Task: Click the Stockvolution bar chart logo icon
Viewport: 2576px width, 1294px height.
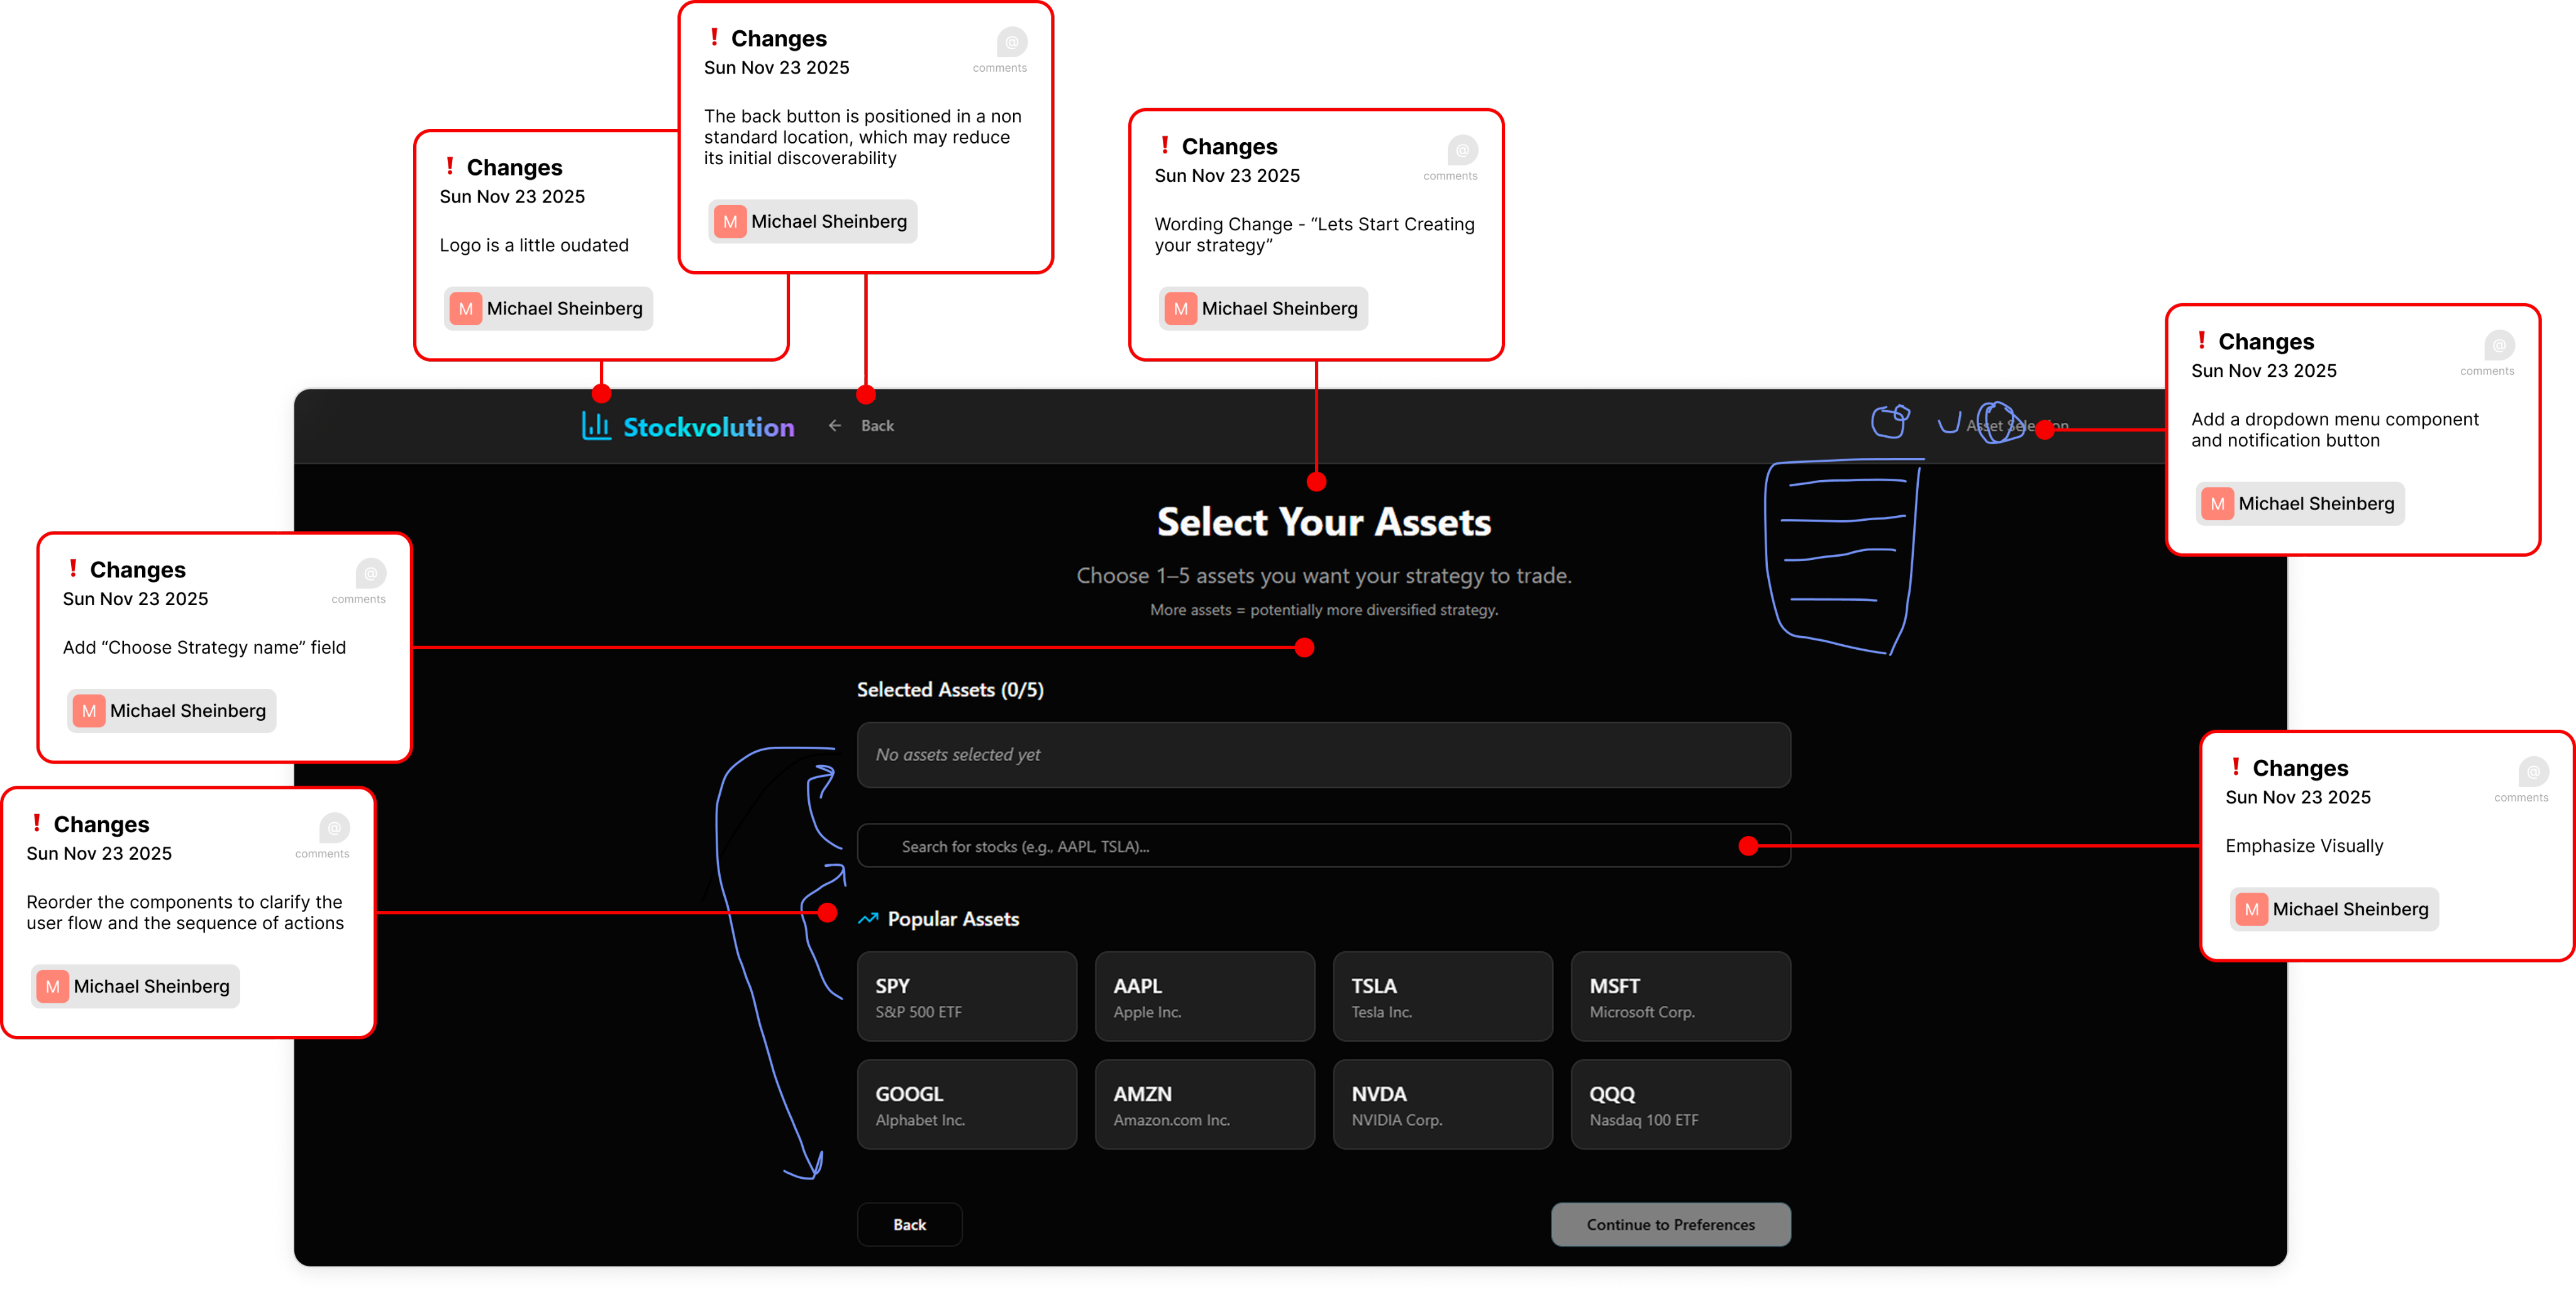Action: coord(596,426)
